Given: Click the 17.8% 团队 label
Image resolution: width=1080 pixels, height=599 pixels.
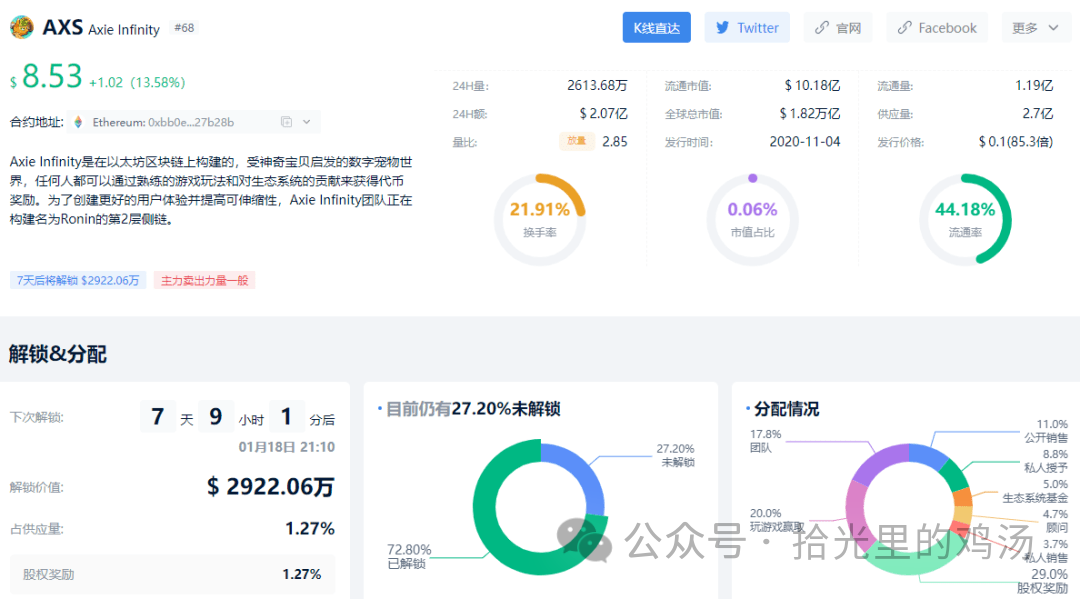Looking at the screenshot, I should (x=765, y=441).
